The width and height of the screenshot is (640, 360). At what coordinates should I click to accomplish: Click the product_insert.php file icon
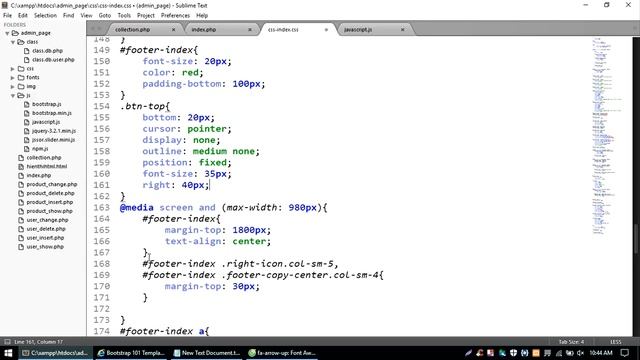21,202
